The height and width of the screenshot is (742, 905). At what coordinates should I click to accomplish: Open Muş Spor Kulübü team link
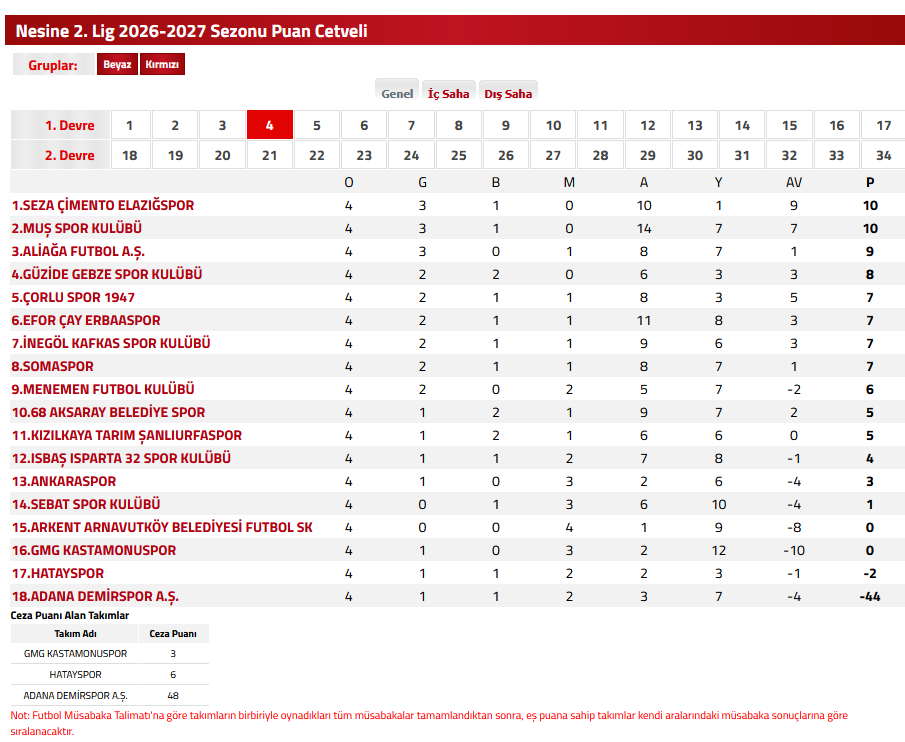tap(77, 228)
